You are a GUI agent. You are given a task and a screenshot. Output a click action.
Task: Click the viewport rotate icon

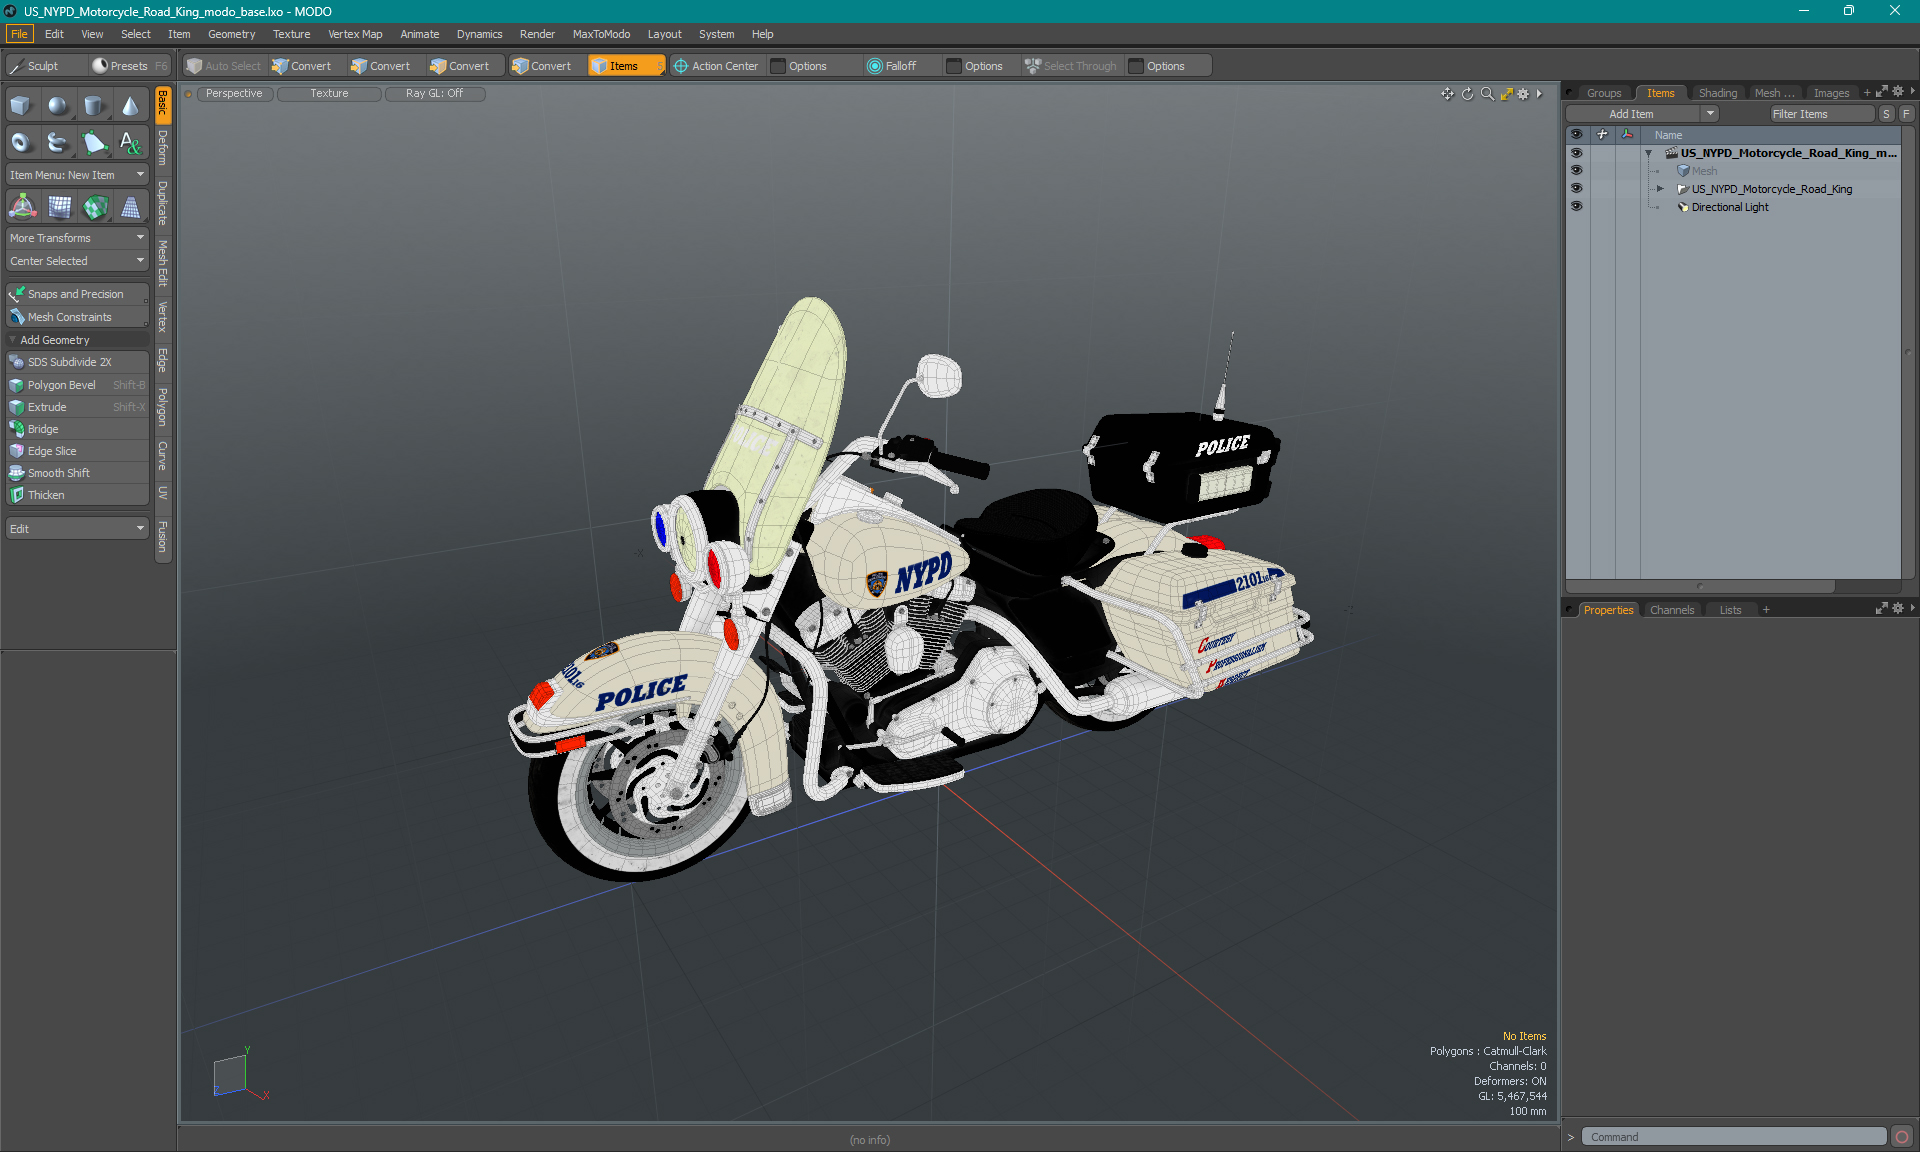1467,94
